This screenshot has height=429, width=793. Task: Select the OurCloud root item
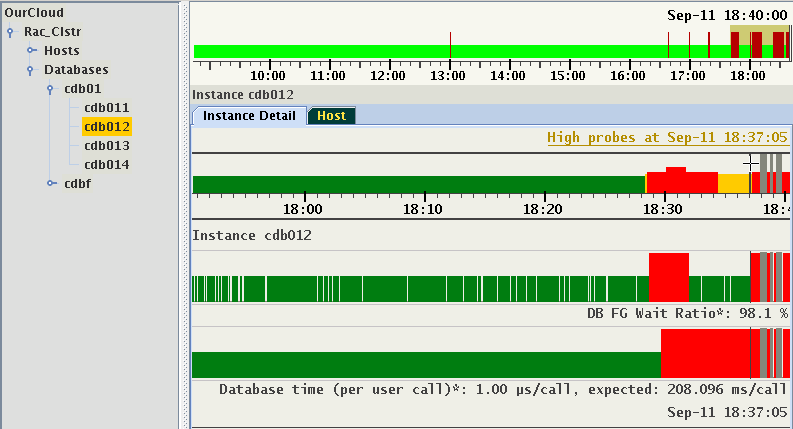(34, 13)
